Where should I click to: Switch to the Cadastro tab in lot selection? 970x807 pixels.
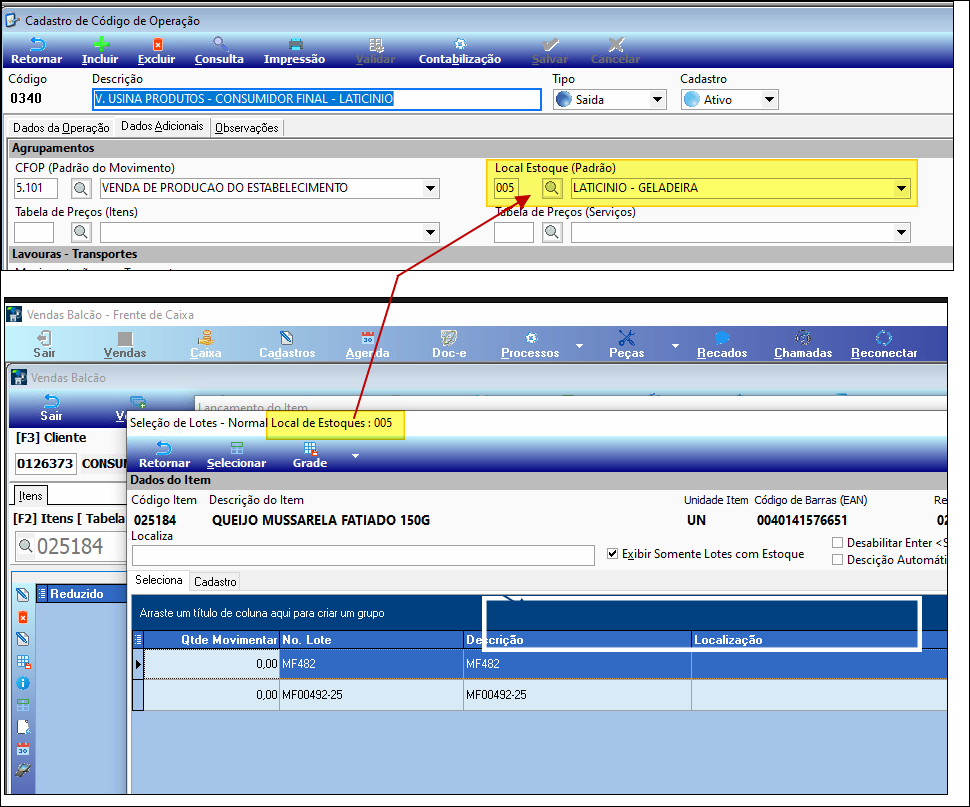pyautogui.click(x=215, y=581)
